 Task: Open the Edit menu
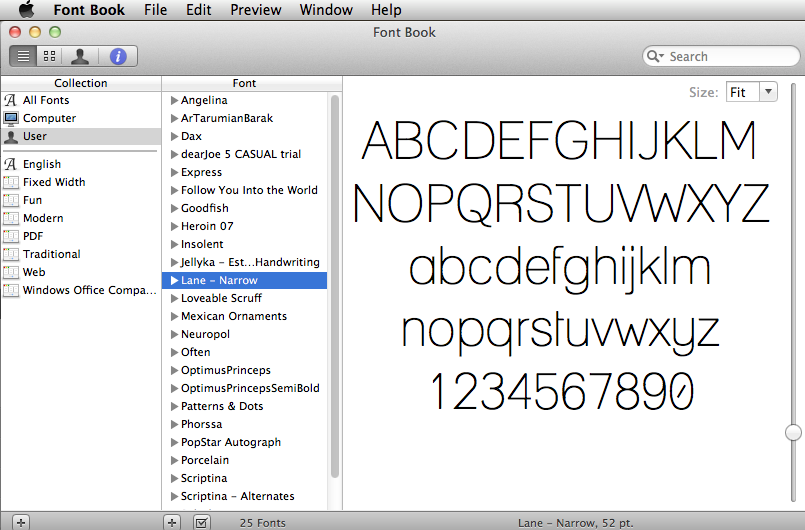pyautogui.click(x=199, y=10)
